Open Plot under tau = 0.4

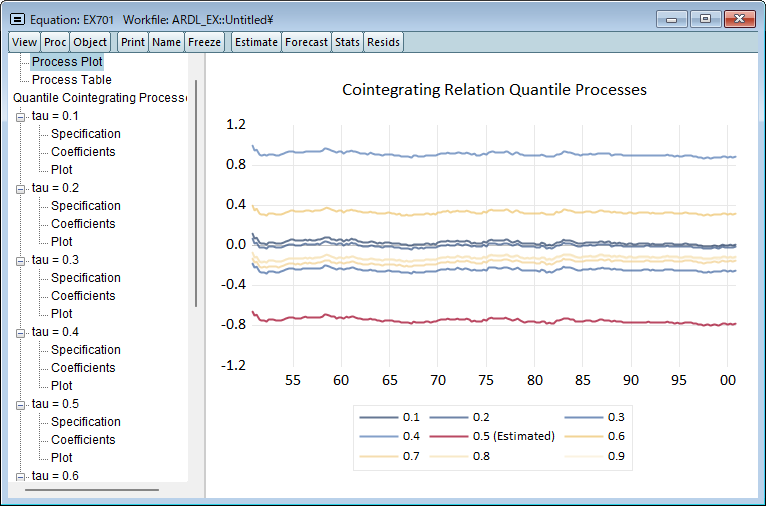click(62, 386)
